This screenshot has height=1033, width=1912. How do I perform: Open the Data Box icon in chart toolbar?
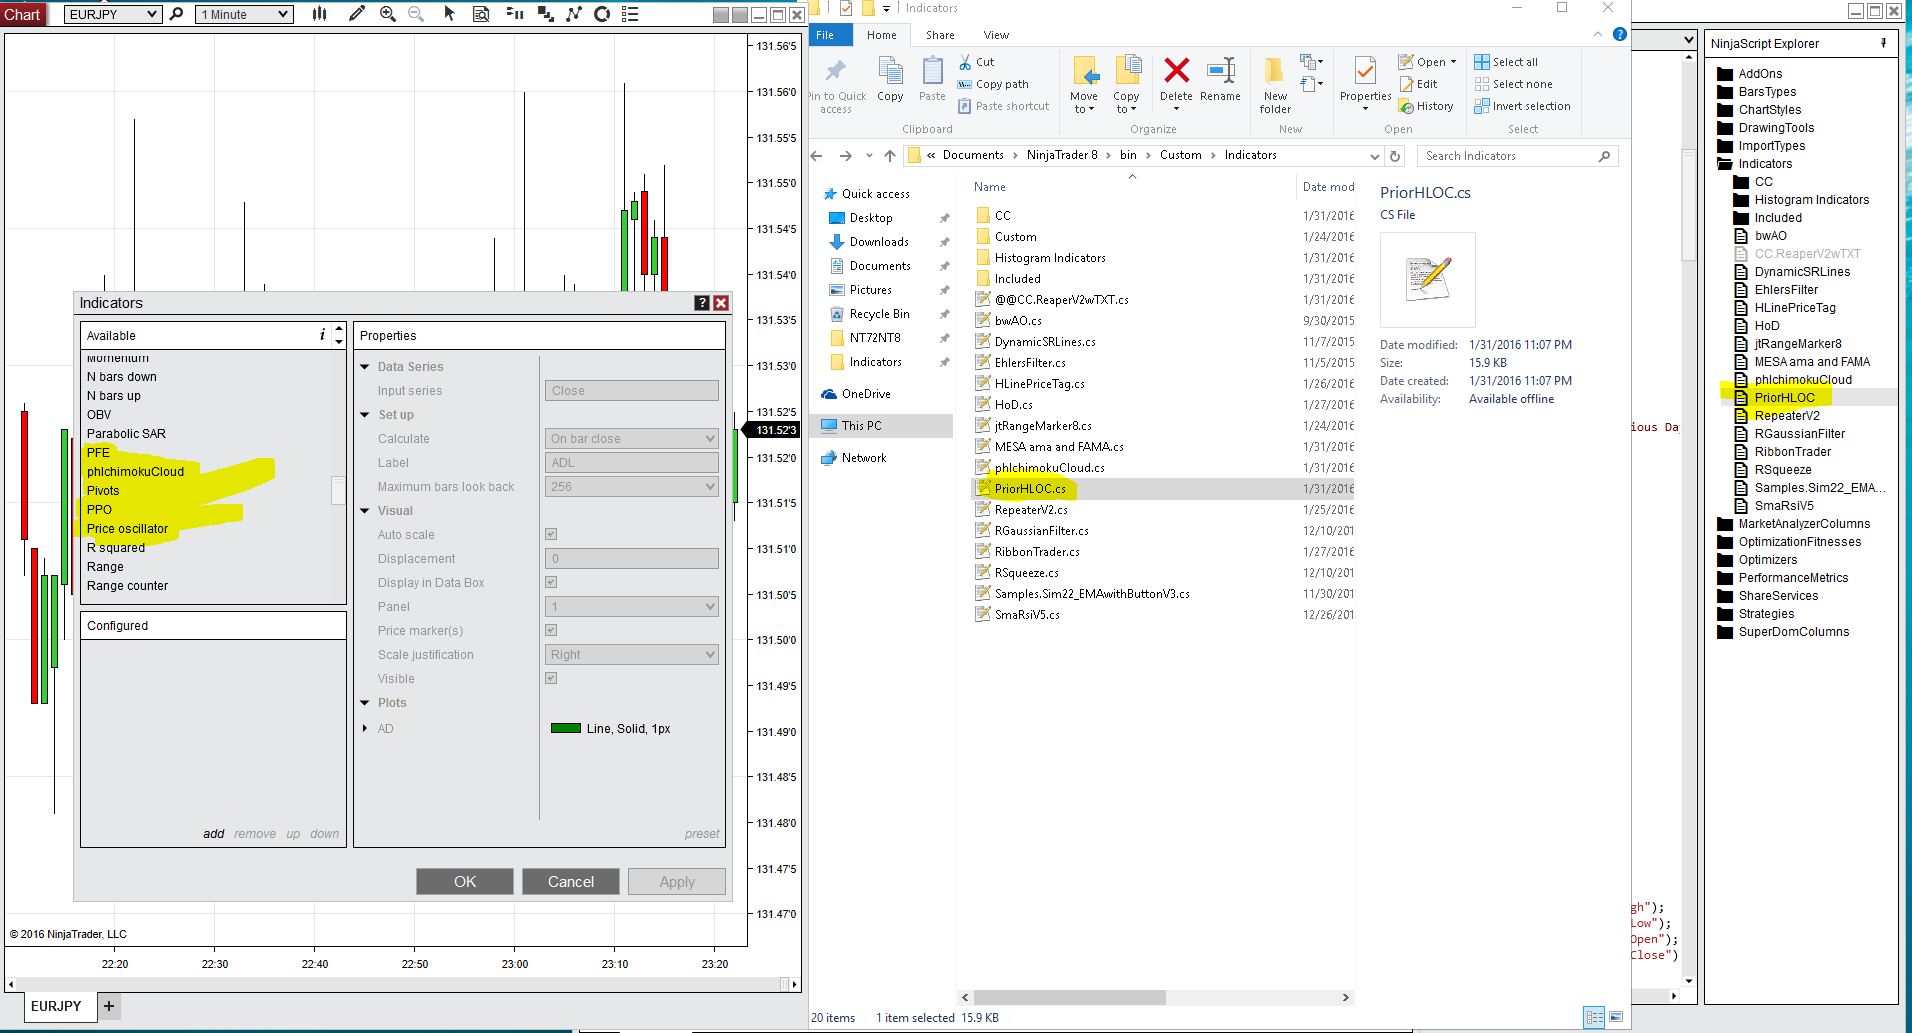click(481, 14)
